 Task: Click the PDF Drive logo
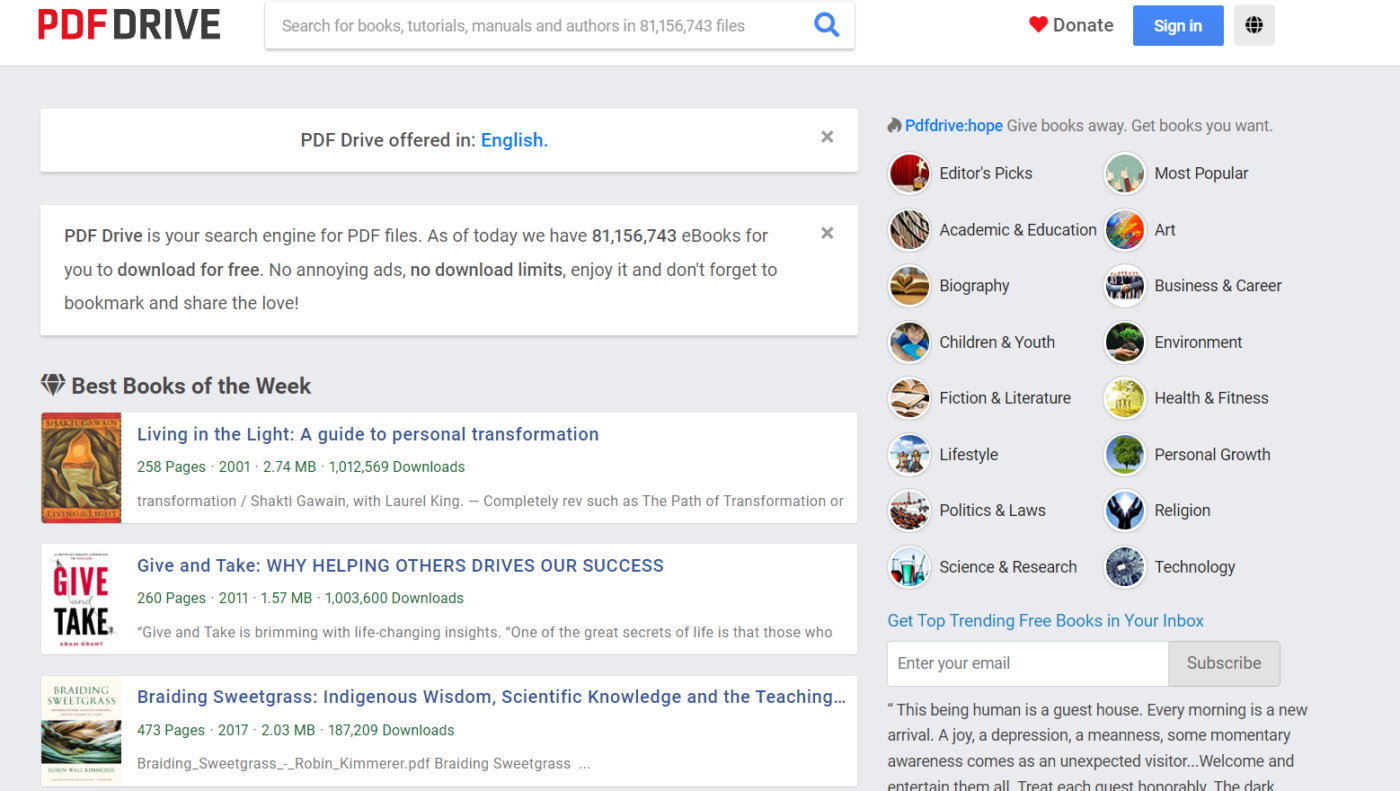129,25
